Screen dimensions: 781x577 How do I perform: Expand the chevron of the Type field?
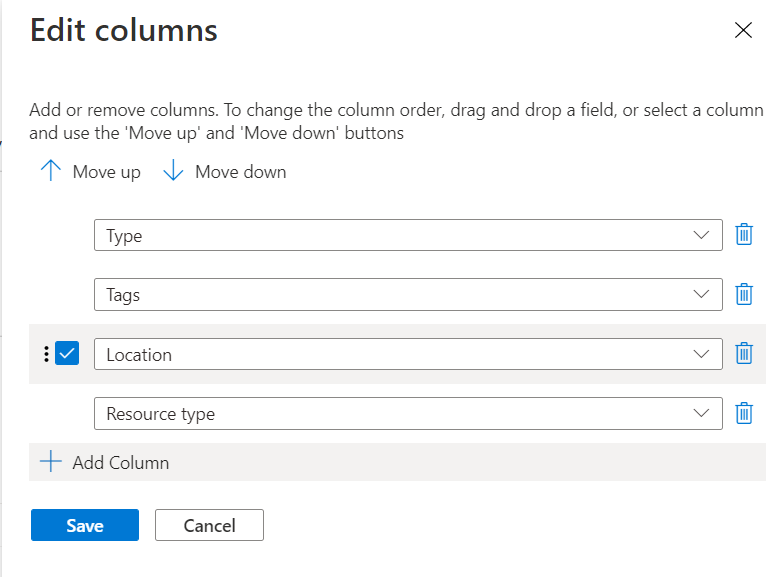click(701, 235)
